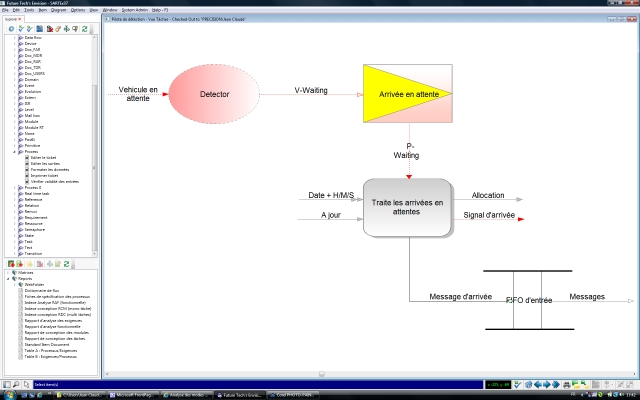Expand the Requirement tree node
This screenshot has height=400, width=640.
click(15, 218)
